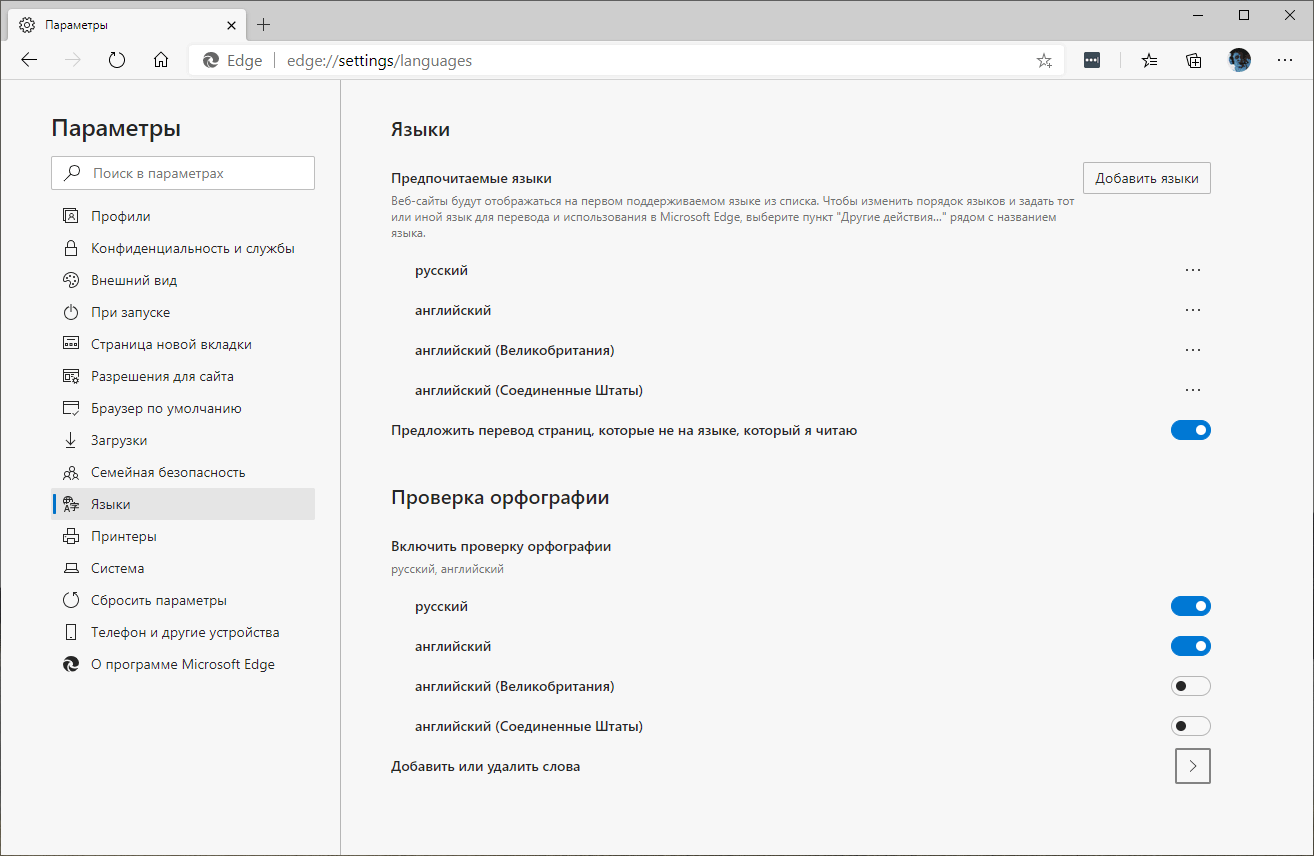Viewport: 1314px width, 856px height.
Task: Enable spellcheck for английский (Соединенные Штаты)
Action: (x=1191, y=726)
